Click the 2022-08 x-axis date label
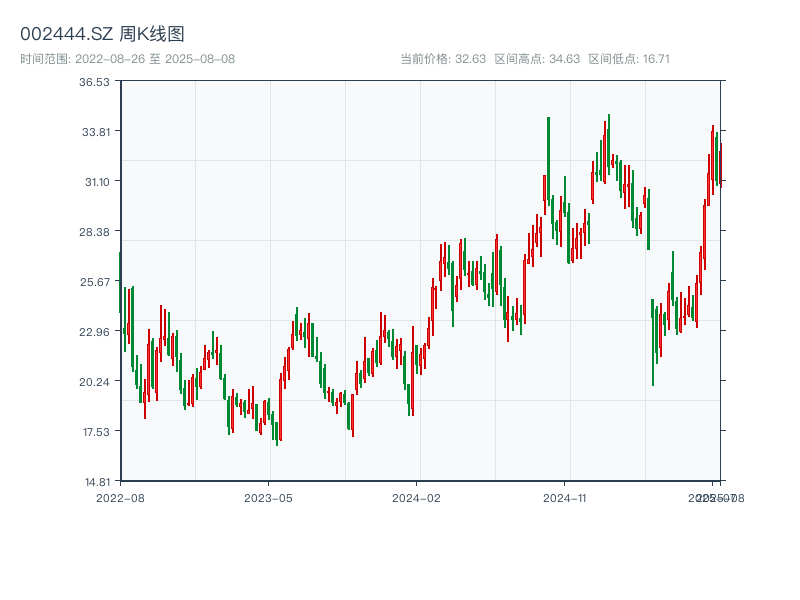The height and width of the screenshot is (600, 800). [120, 497]
